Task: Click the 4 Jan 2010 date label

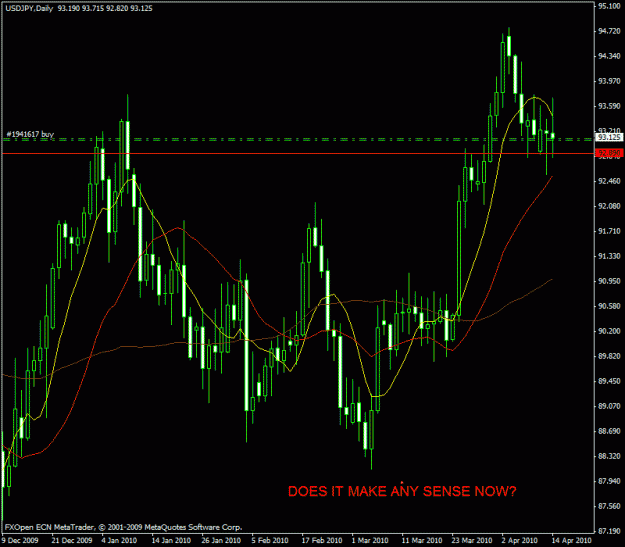Action: (x=119, y=541)
